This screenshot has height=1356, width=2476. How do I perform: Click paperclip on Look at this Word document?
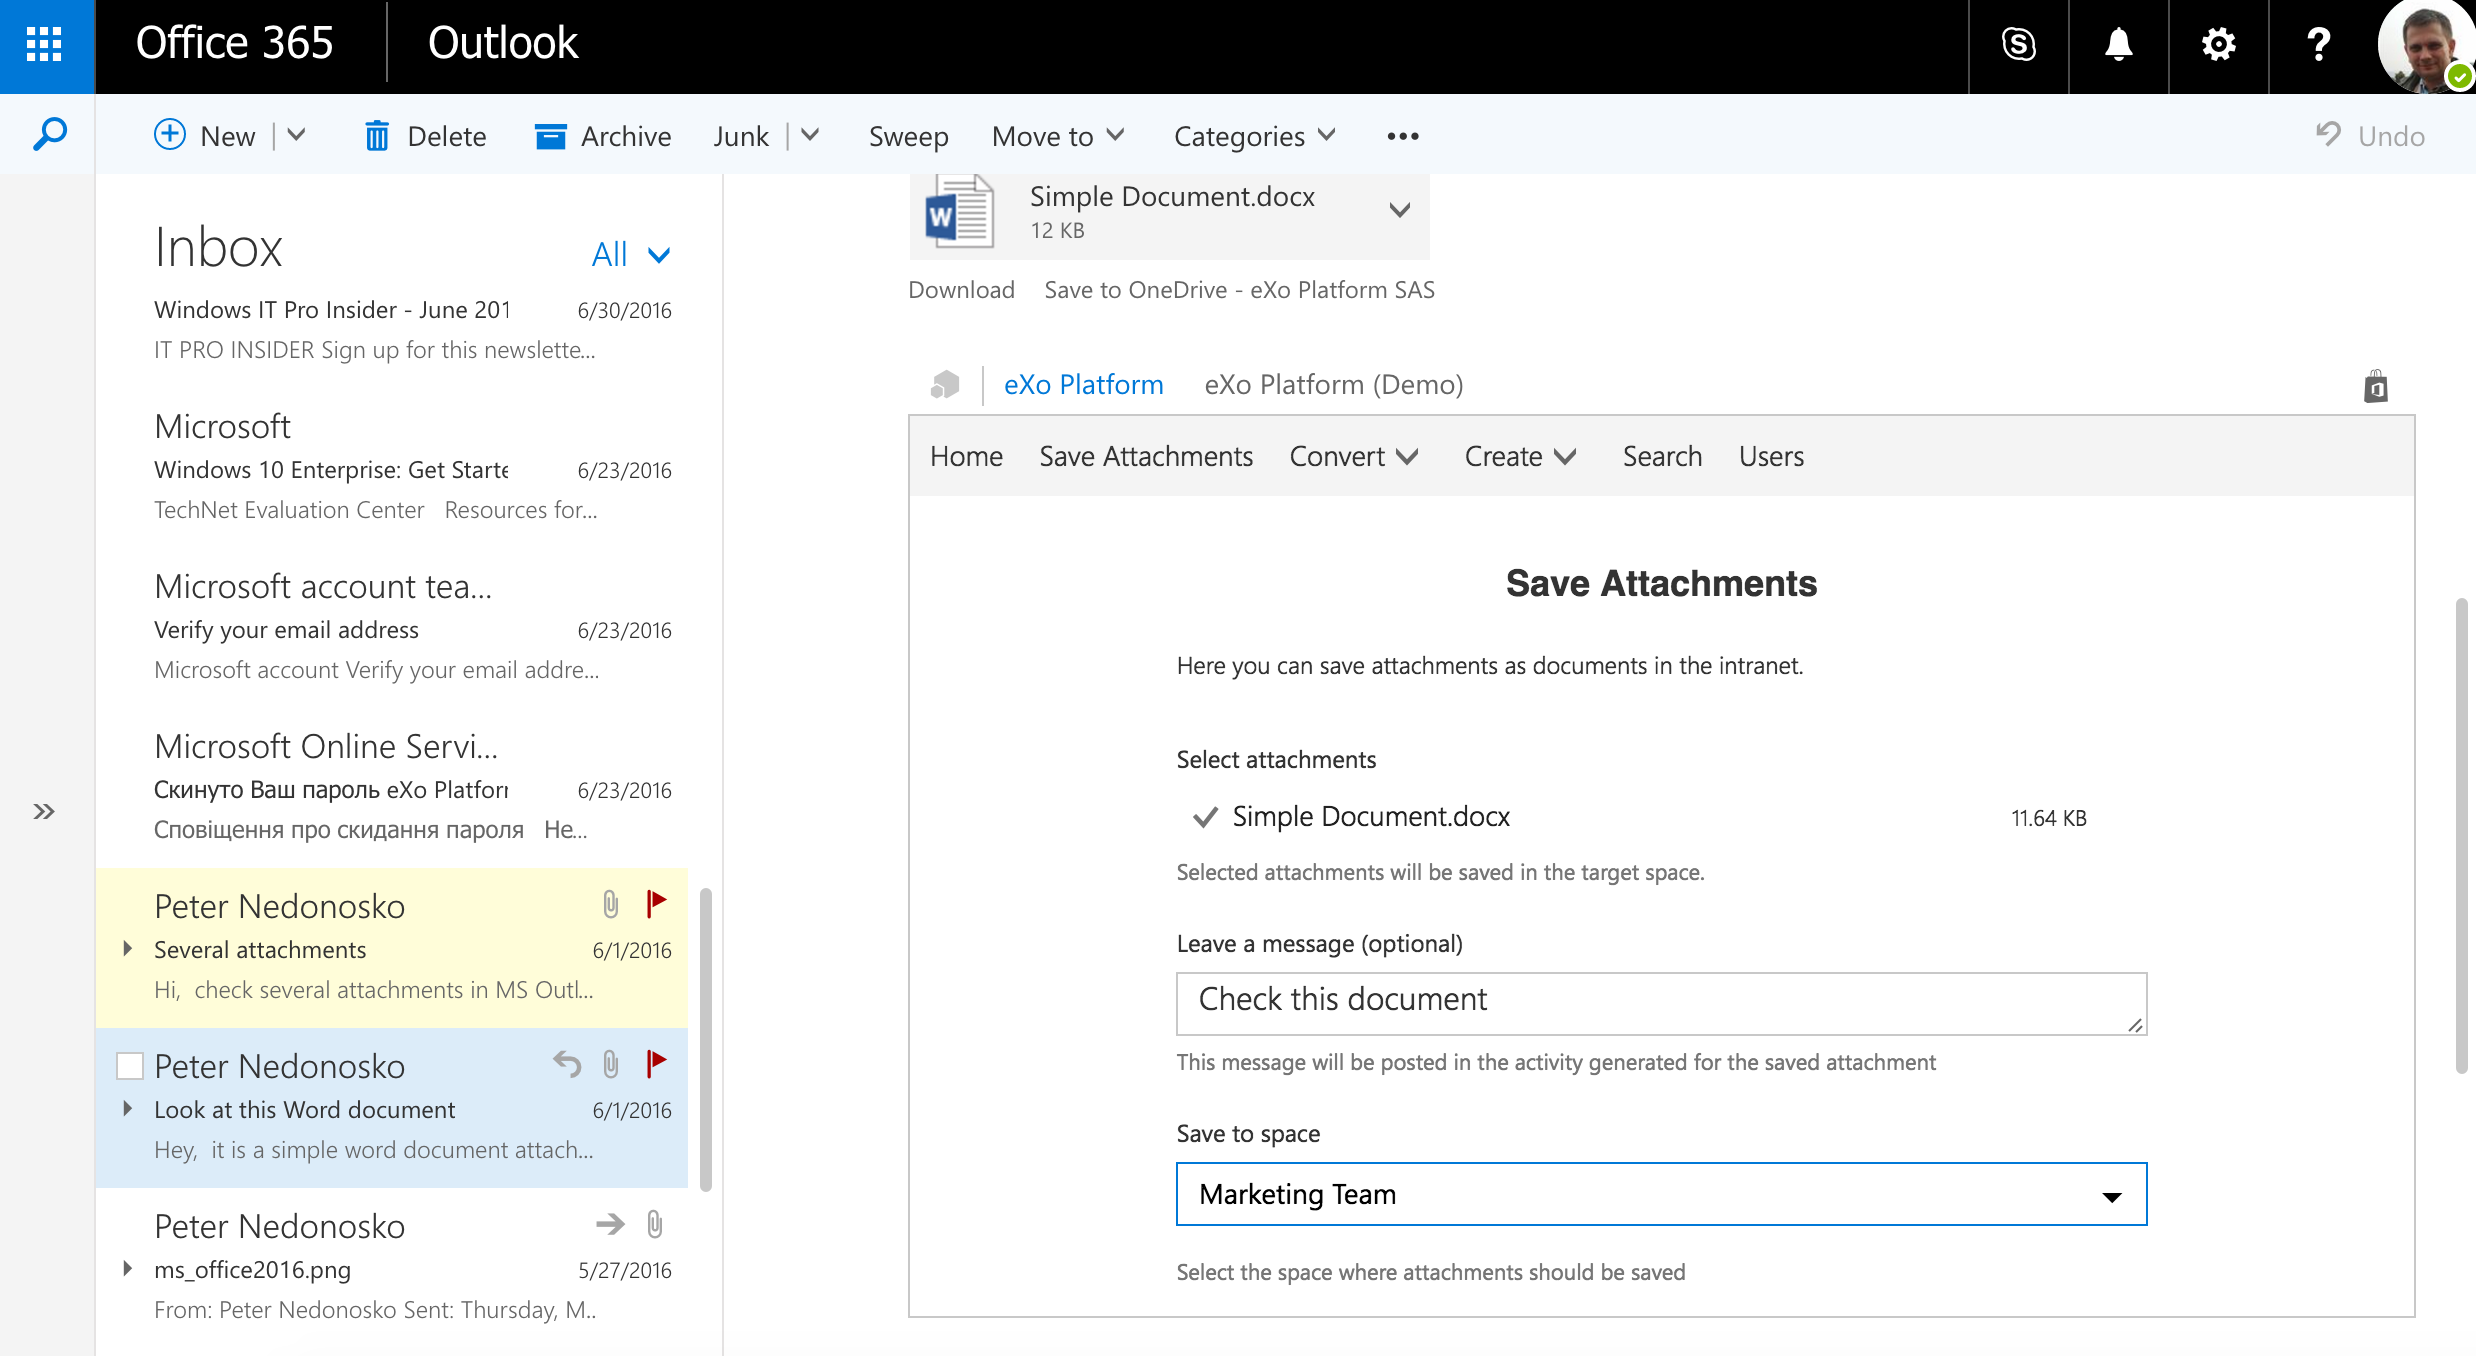click(611, 1064)
